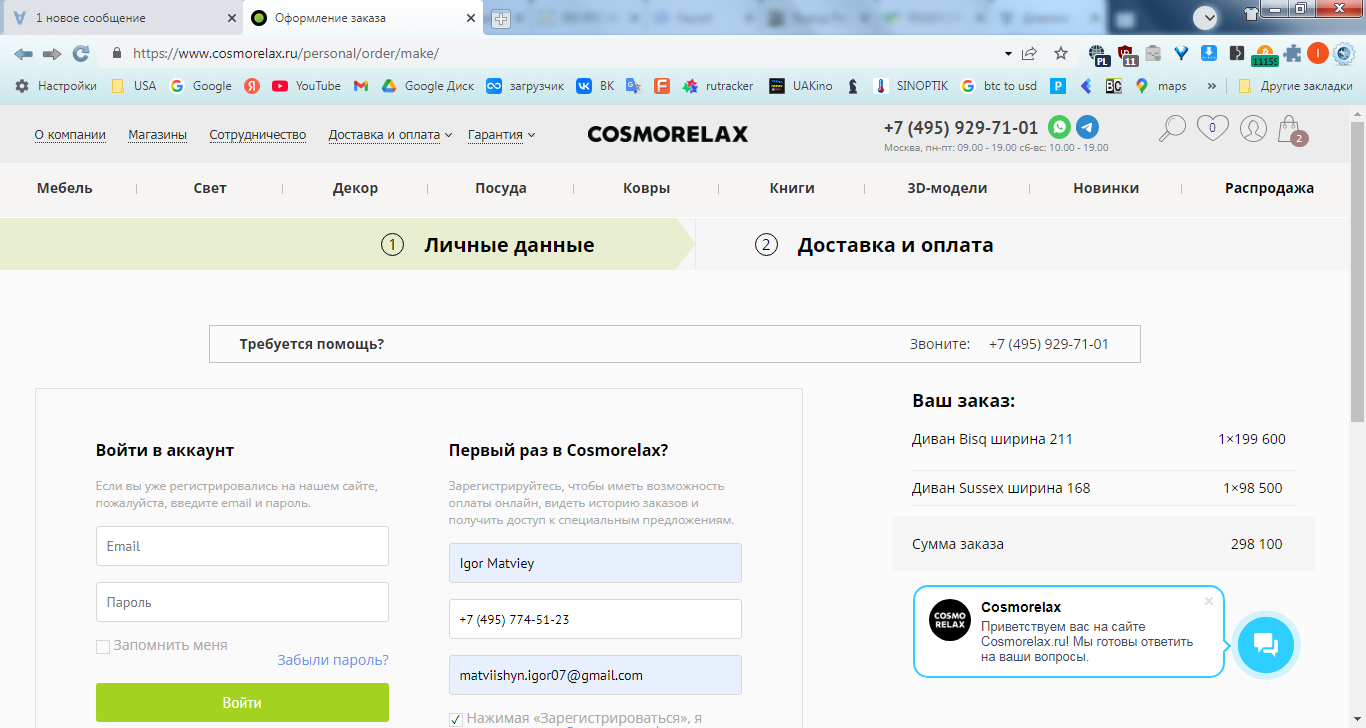Reload the page with refresh button
This screenshot has height=728, width=1366.
[81, 53]
